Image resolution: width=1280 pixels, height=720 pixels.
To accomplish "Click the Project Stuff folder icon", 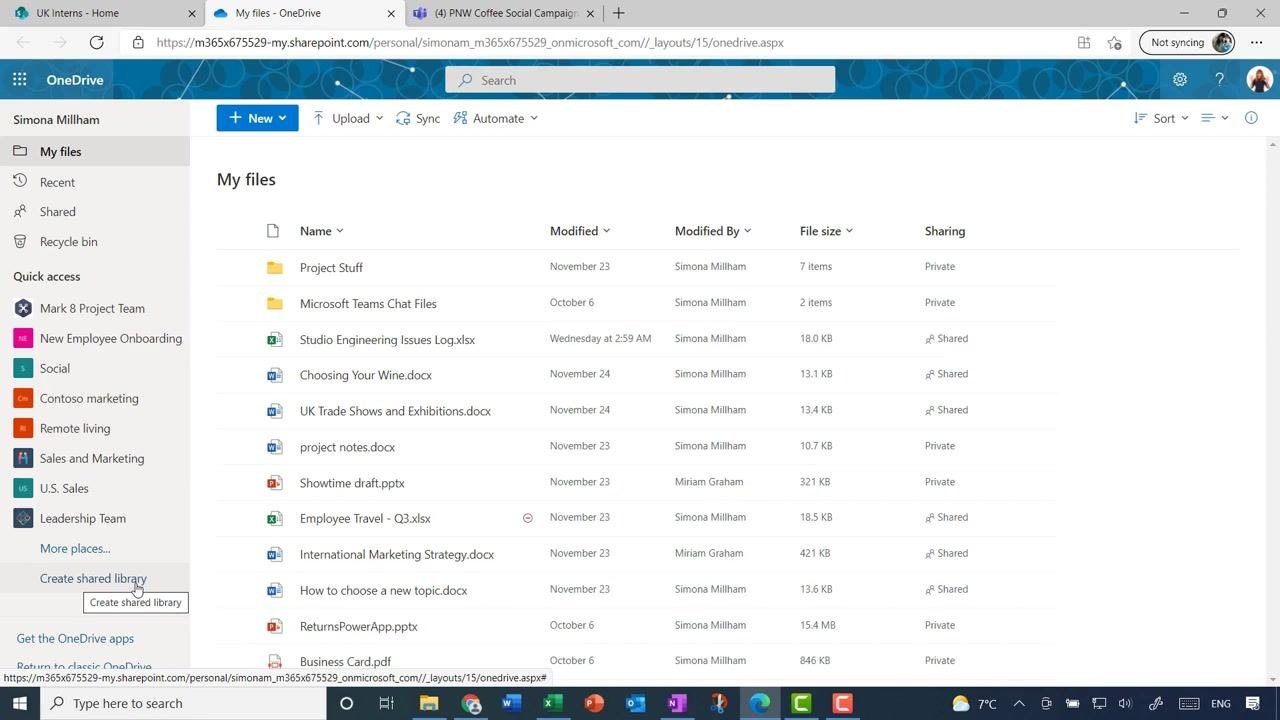I will pos(274,267).
